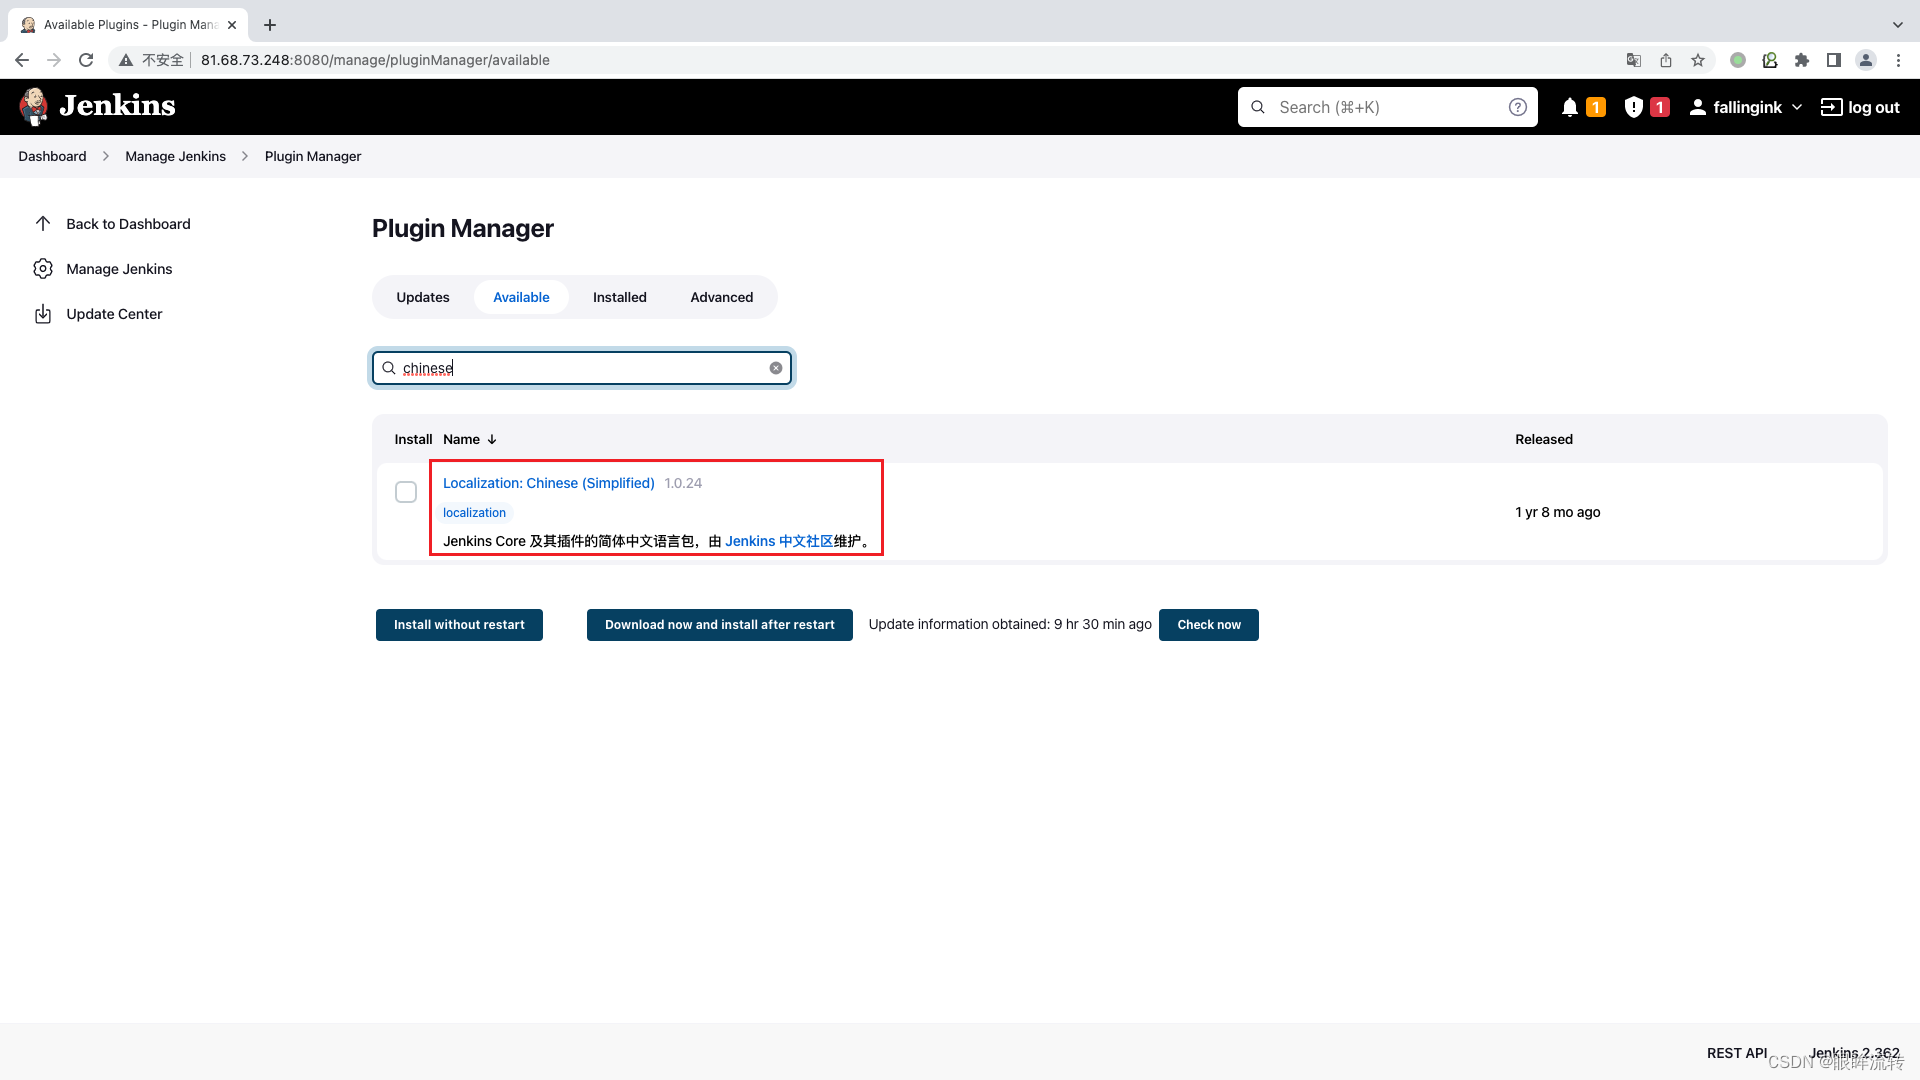Viewport: 1920px width, 1080px height.
Task: Click Back to Dashboard sidebar link text
Action: point(128,224)
